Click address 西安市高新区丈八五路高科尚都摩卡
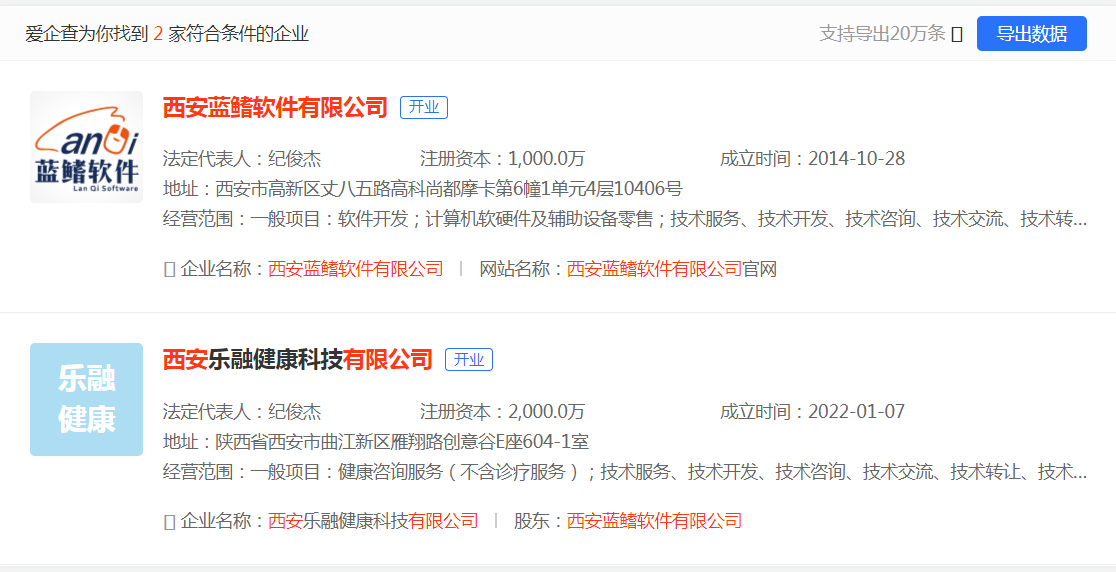This screenshot has height=572, width=1116. tap(449, 189)
